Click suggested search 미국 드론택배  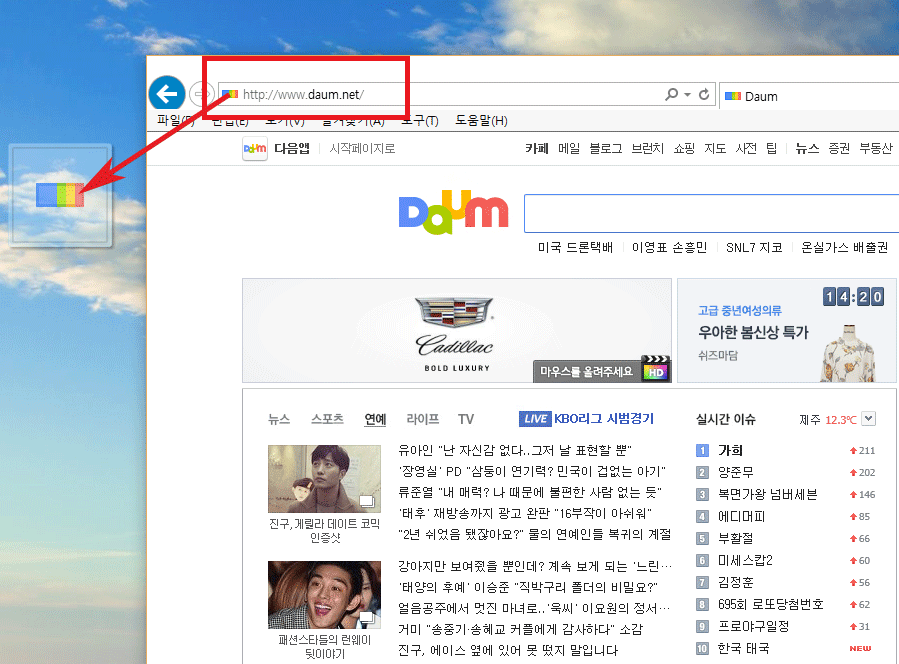click(x=575, y=247)
